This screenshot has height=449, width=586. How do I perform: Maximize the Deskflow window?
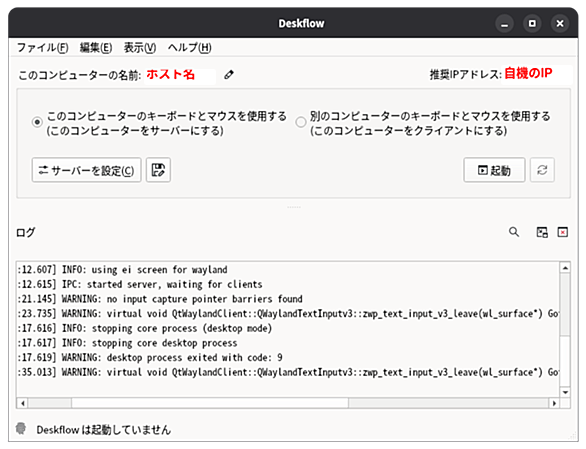tap(532, 24)
